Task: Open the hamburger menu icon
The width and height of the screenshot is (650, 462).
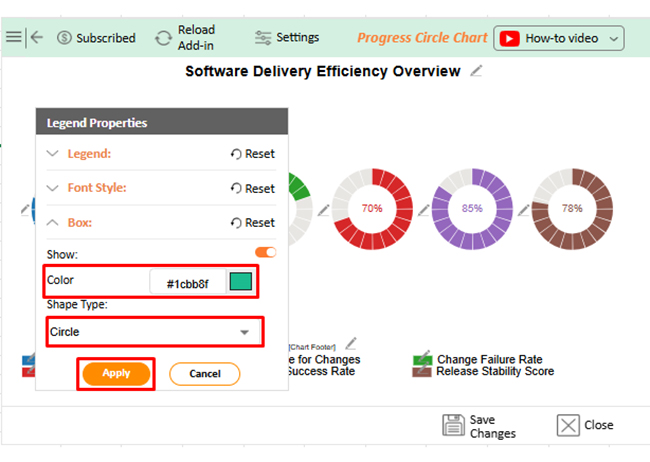Action: coord(13,37)
